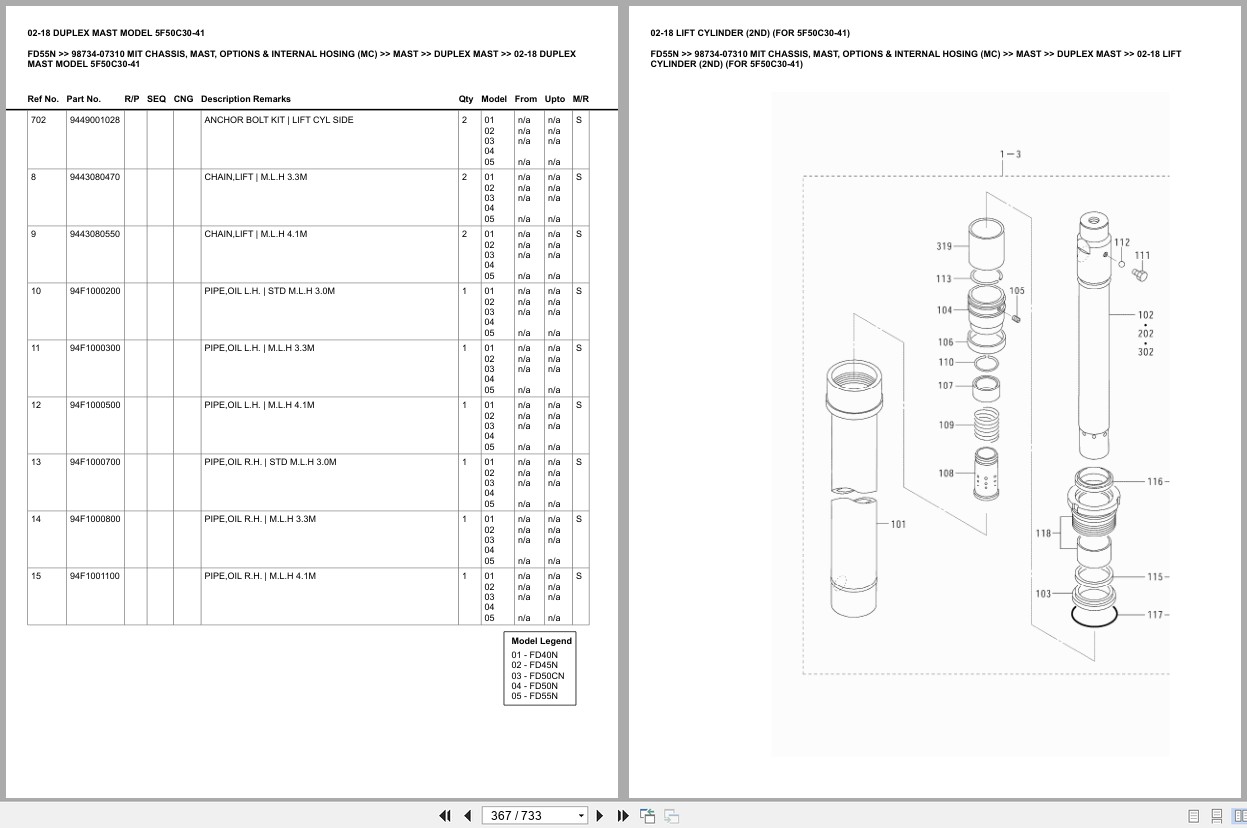Click legend entry 01 - FD40N
Screen dimensions: 1247x828
point(535,655)
